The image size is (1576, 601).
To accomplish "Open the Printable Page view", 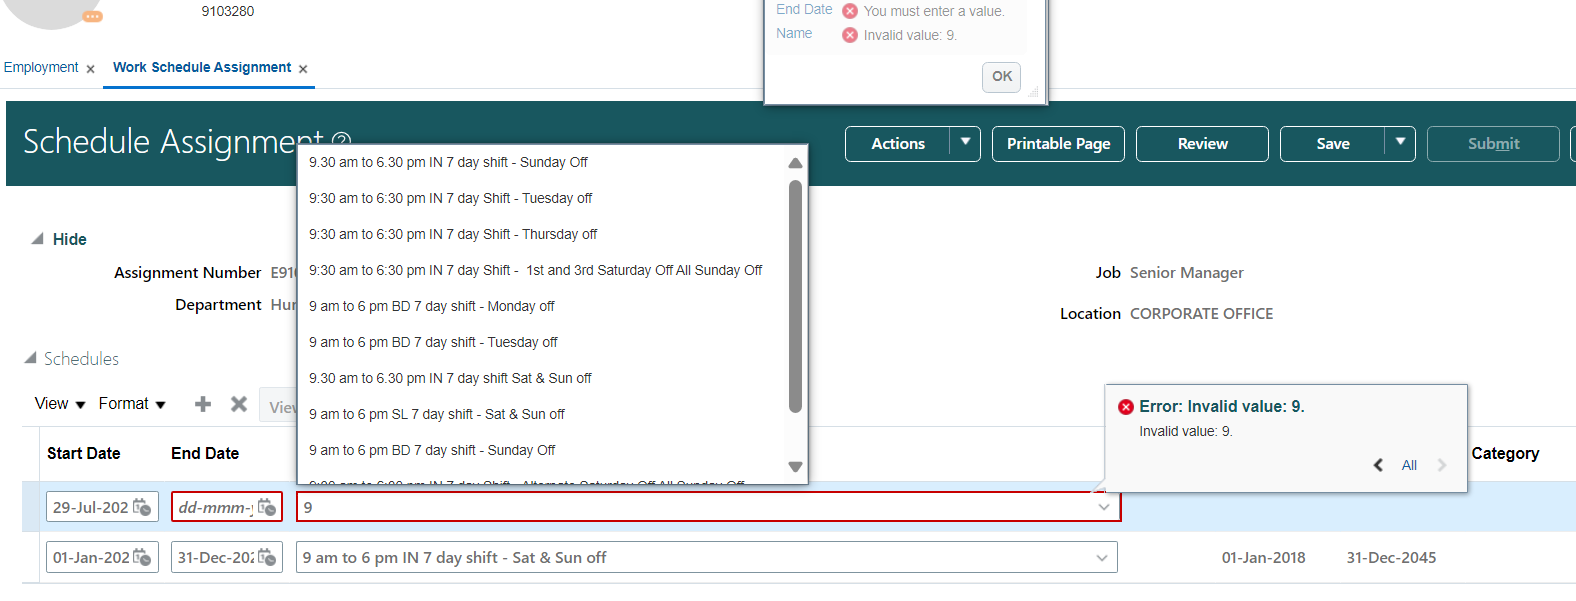I will pyautogui.click(x=1058, y=144).
